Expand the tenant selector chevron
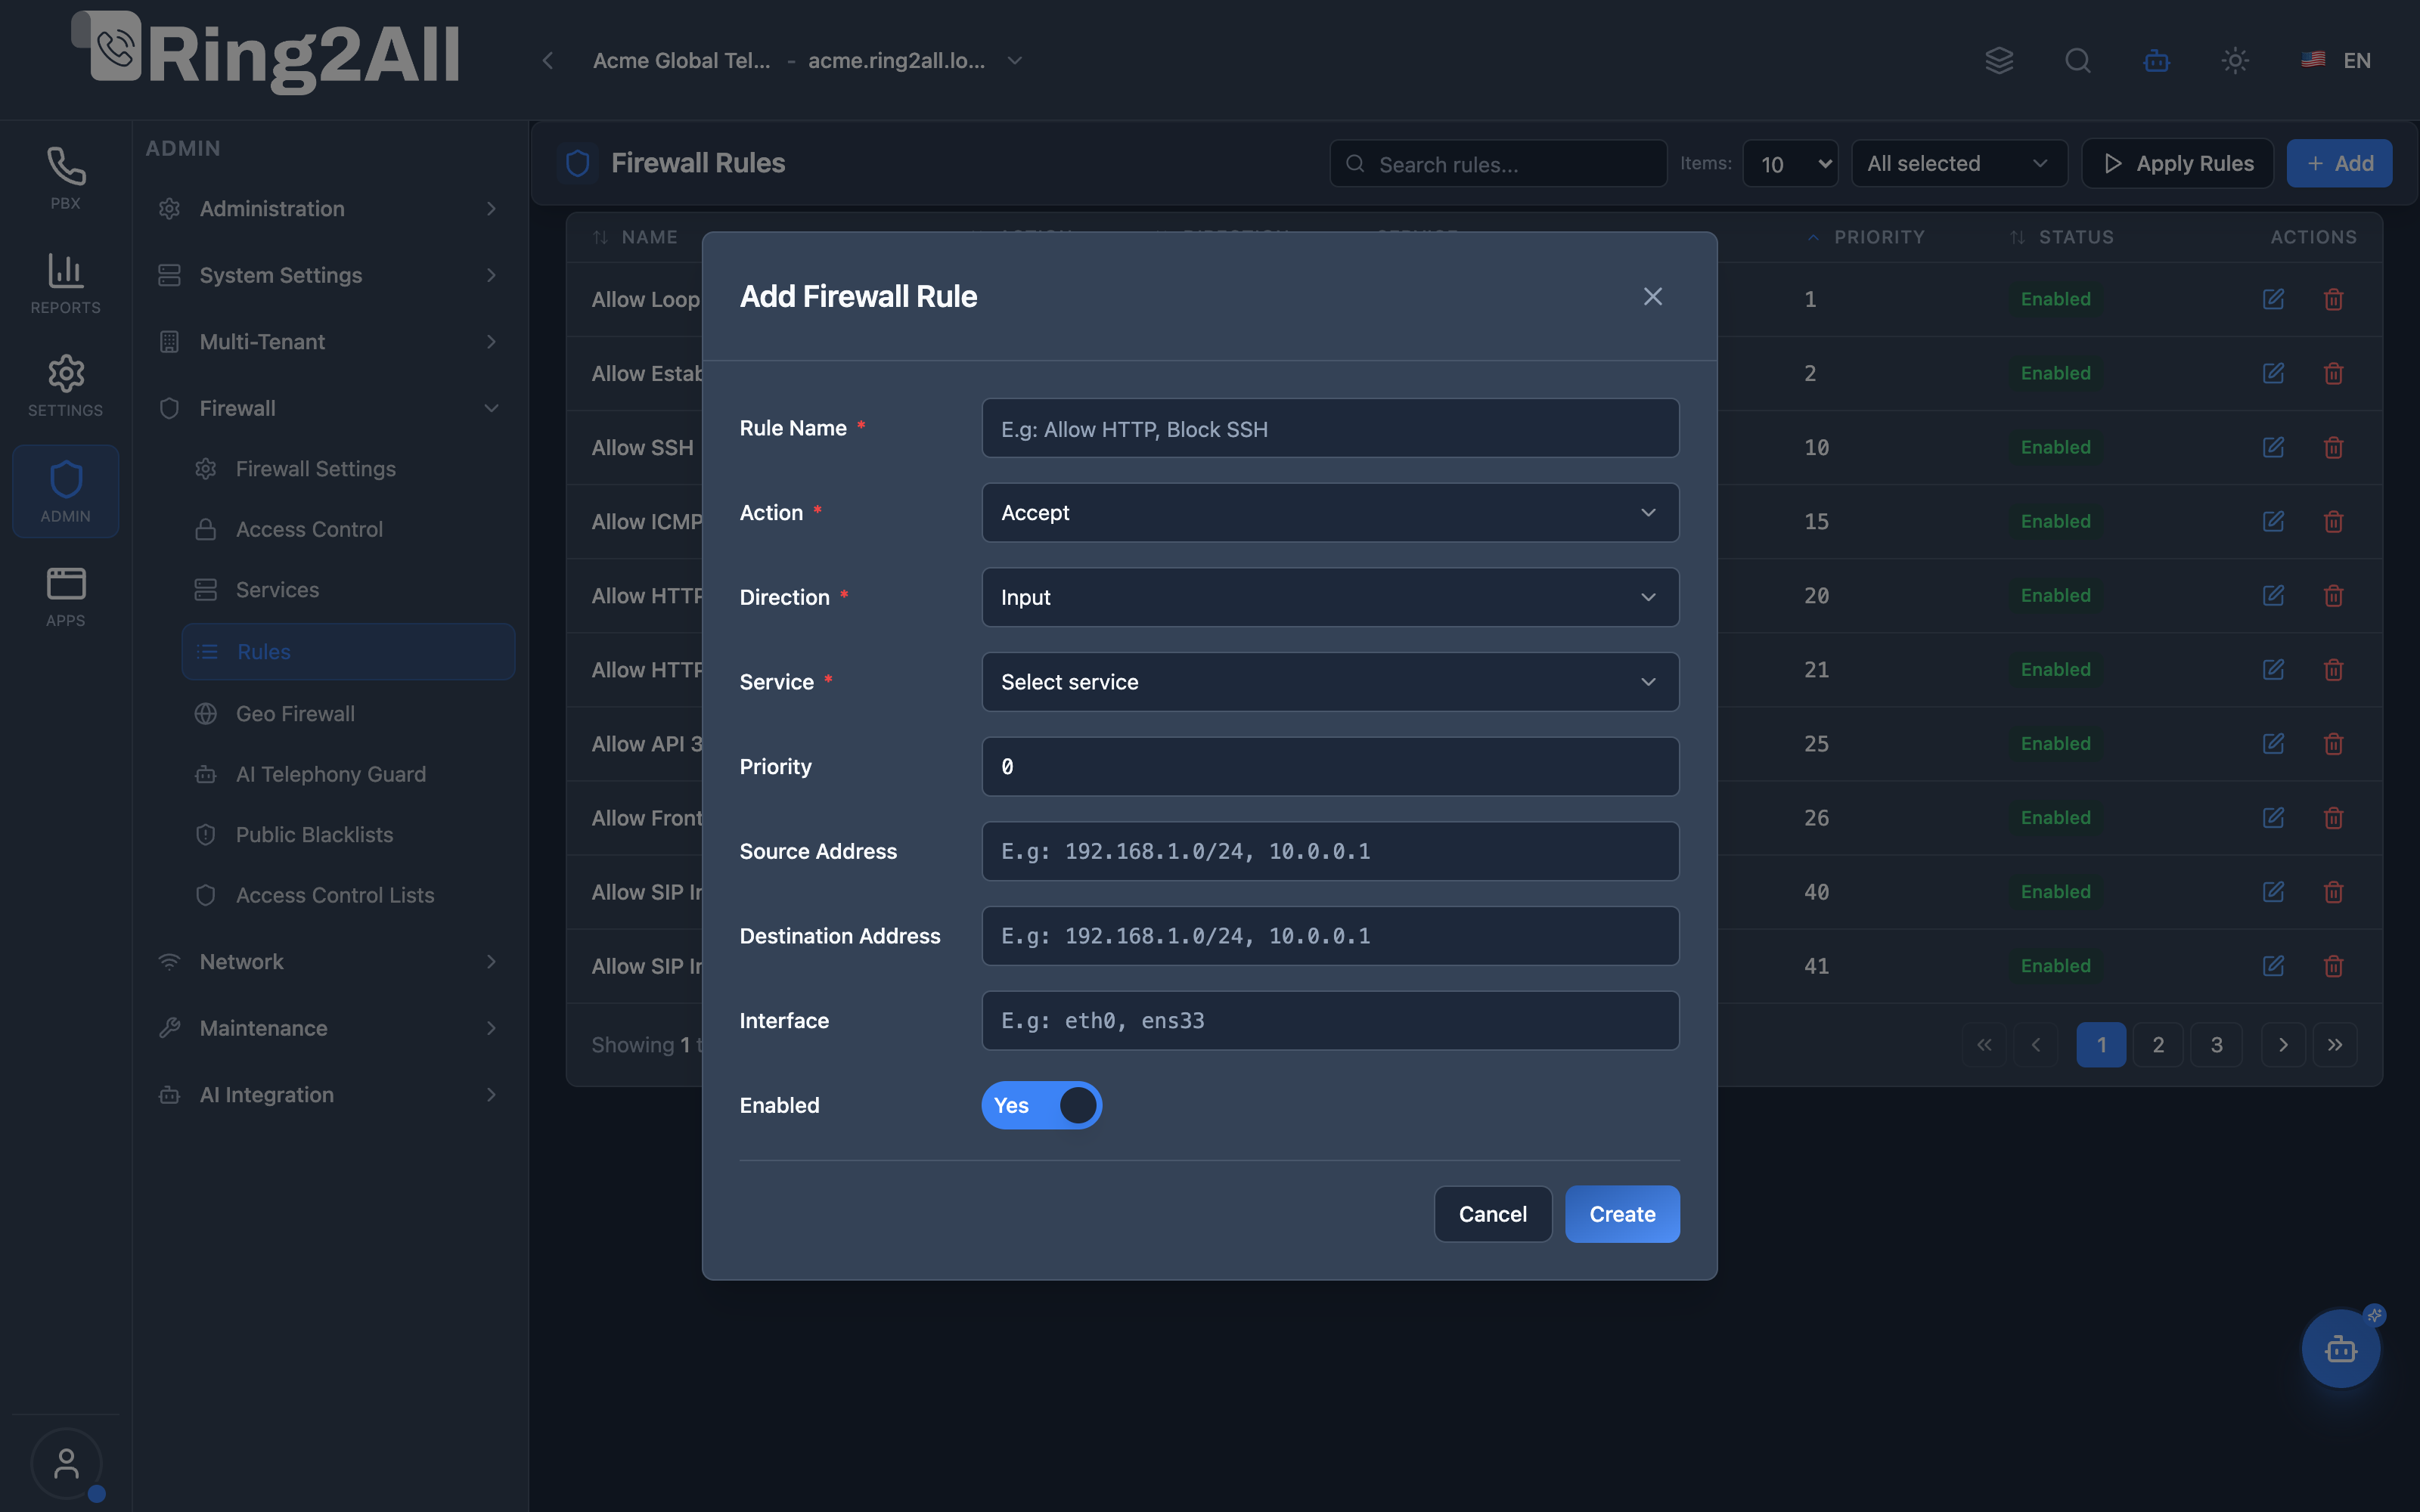Viewport: 2420px width, 1512px height. click(1015, 61)
